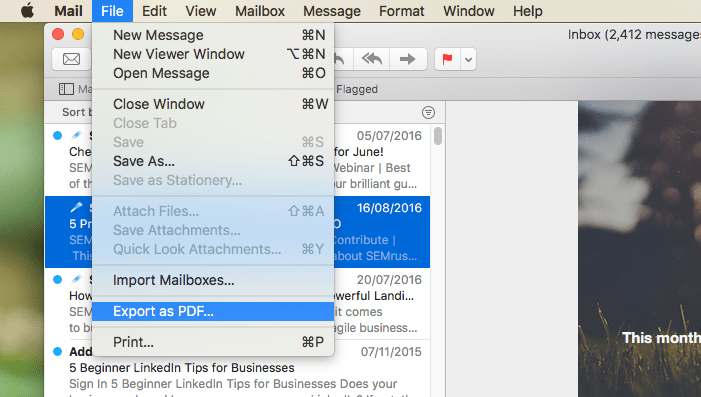Click unread dot of 07/11/2015 message
Screen dimensions: 701x397
tap(57, 351)
